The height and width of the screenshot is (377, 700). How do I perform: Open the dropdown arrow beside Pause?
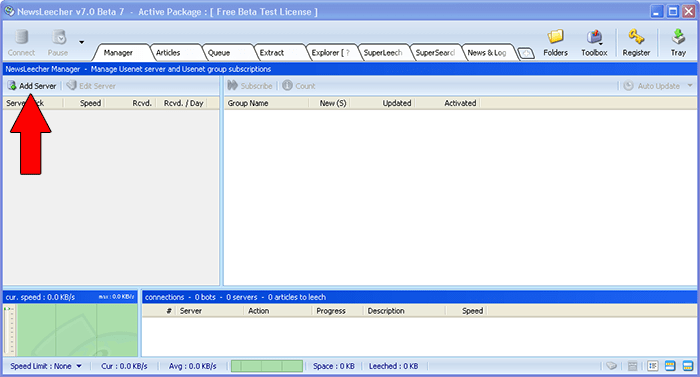coord(82,42)
